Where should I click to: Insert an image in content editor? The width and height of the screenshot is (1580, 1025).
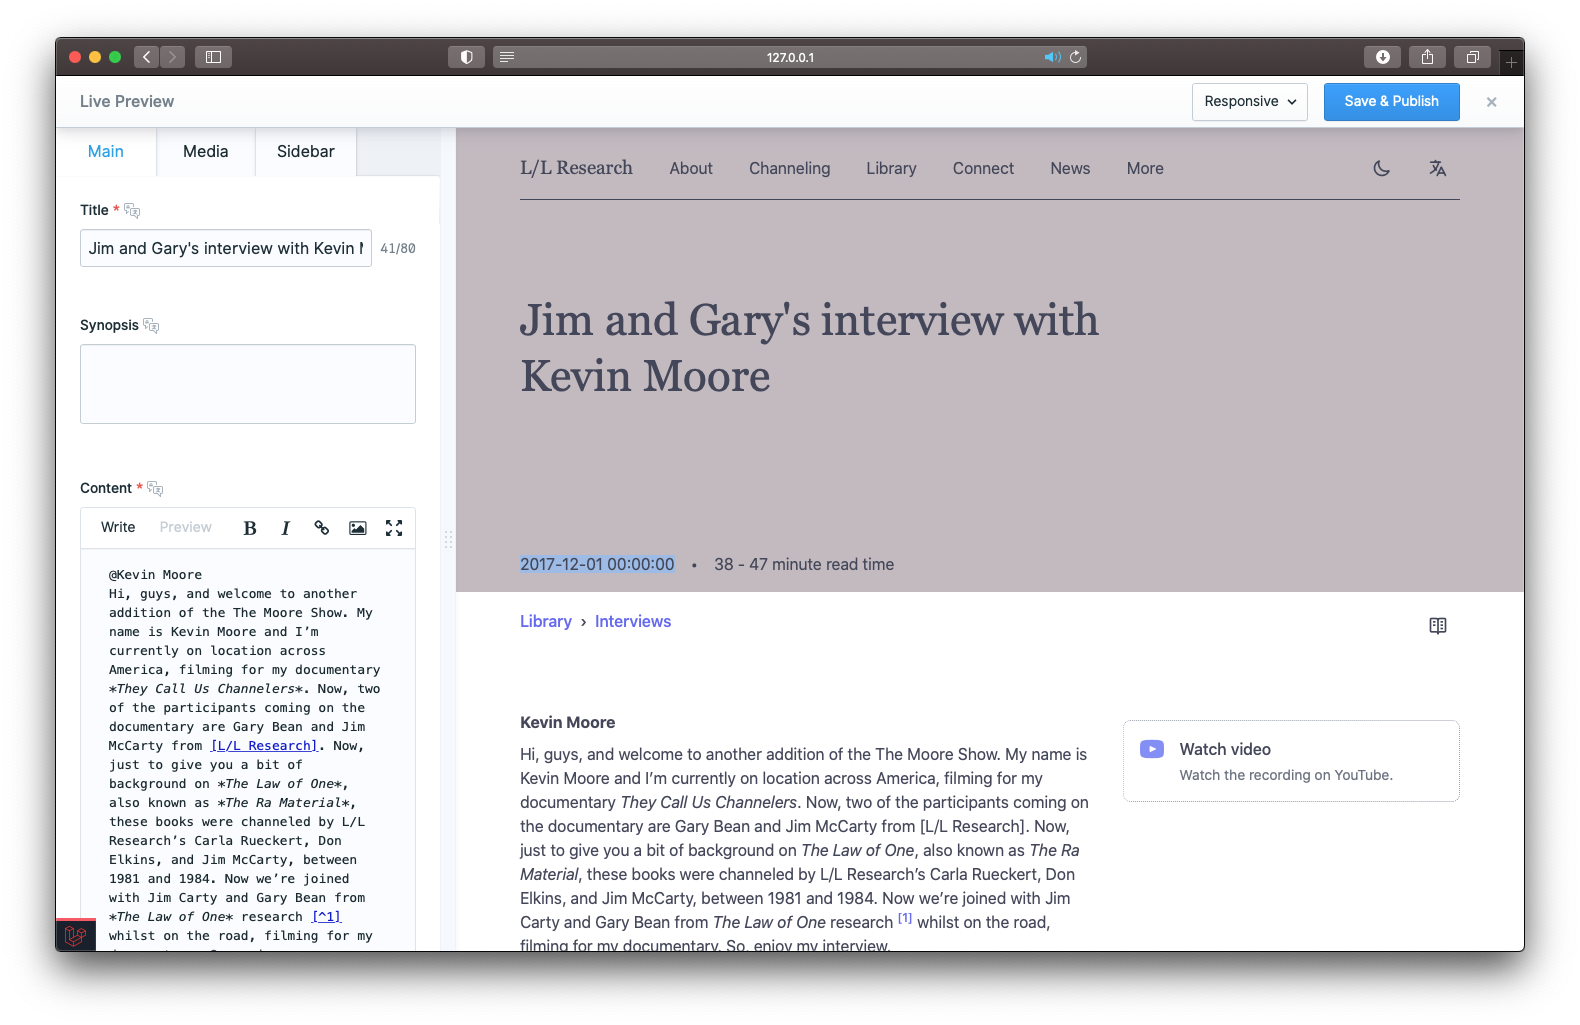coord(358,528)
